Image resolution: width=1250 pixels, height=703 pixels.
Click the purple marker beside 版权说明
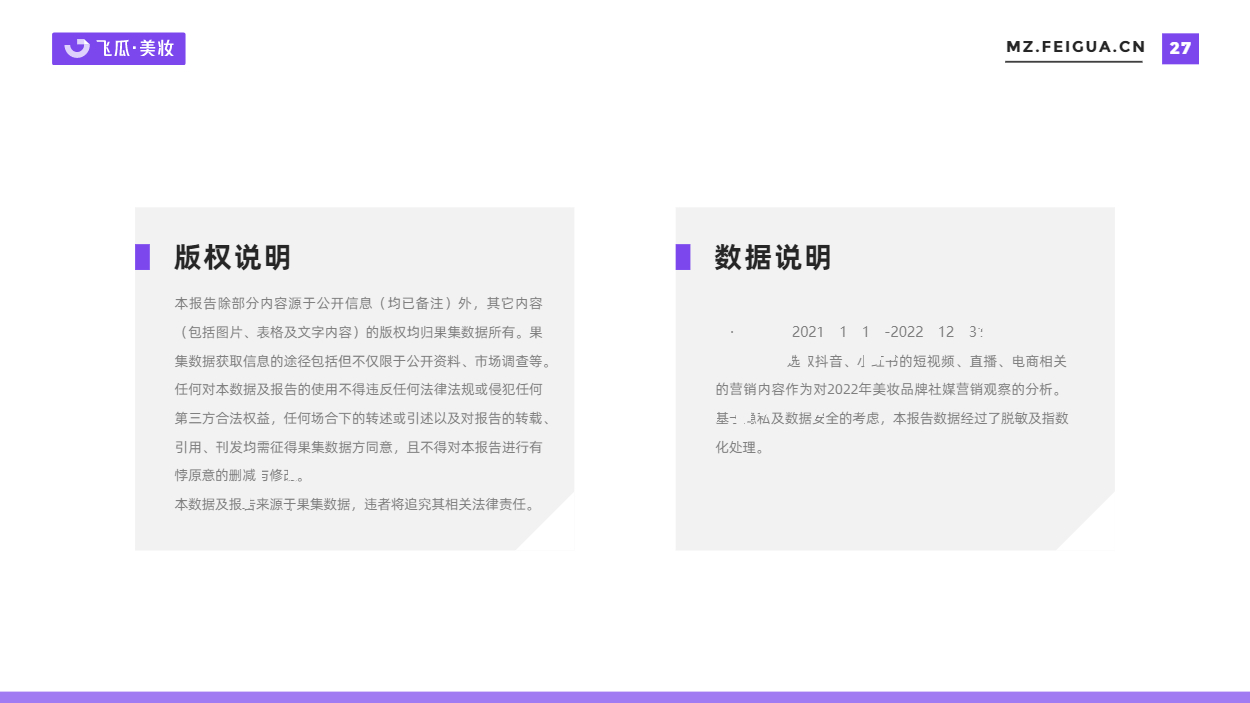point(142,257)
